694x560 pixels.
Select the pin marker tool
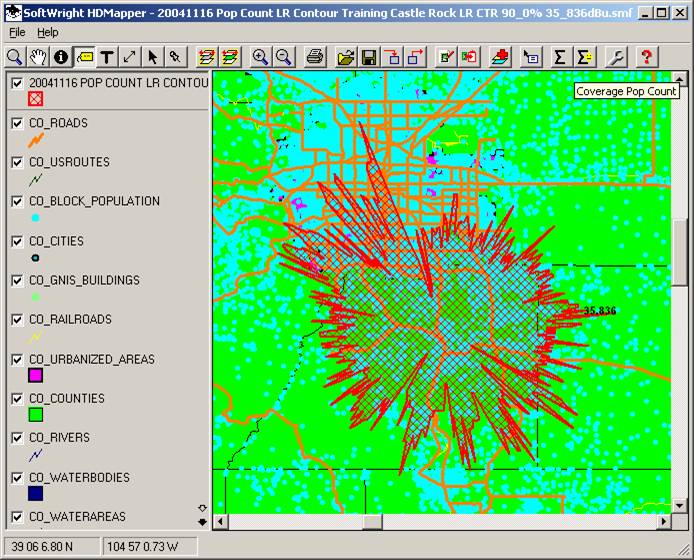coord(176,57)
